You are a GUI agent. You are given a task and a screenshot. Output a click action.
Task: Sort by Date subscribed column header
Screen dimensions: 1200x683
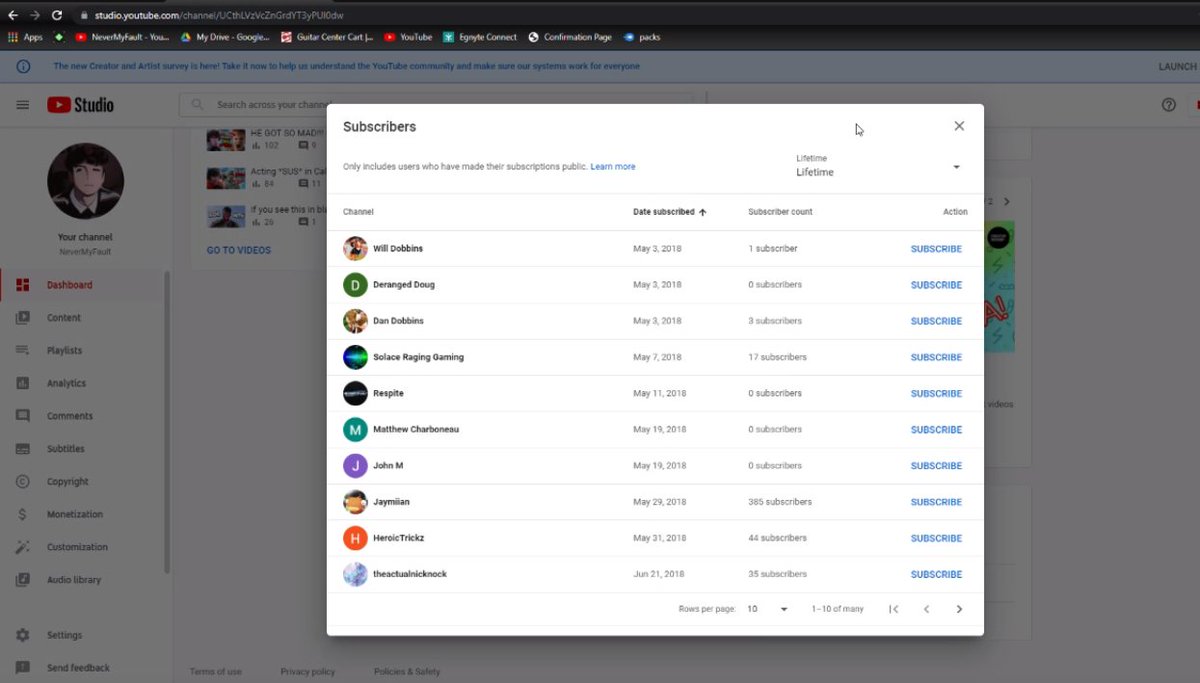[669, 212]
